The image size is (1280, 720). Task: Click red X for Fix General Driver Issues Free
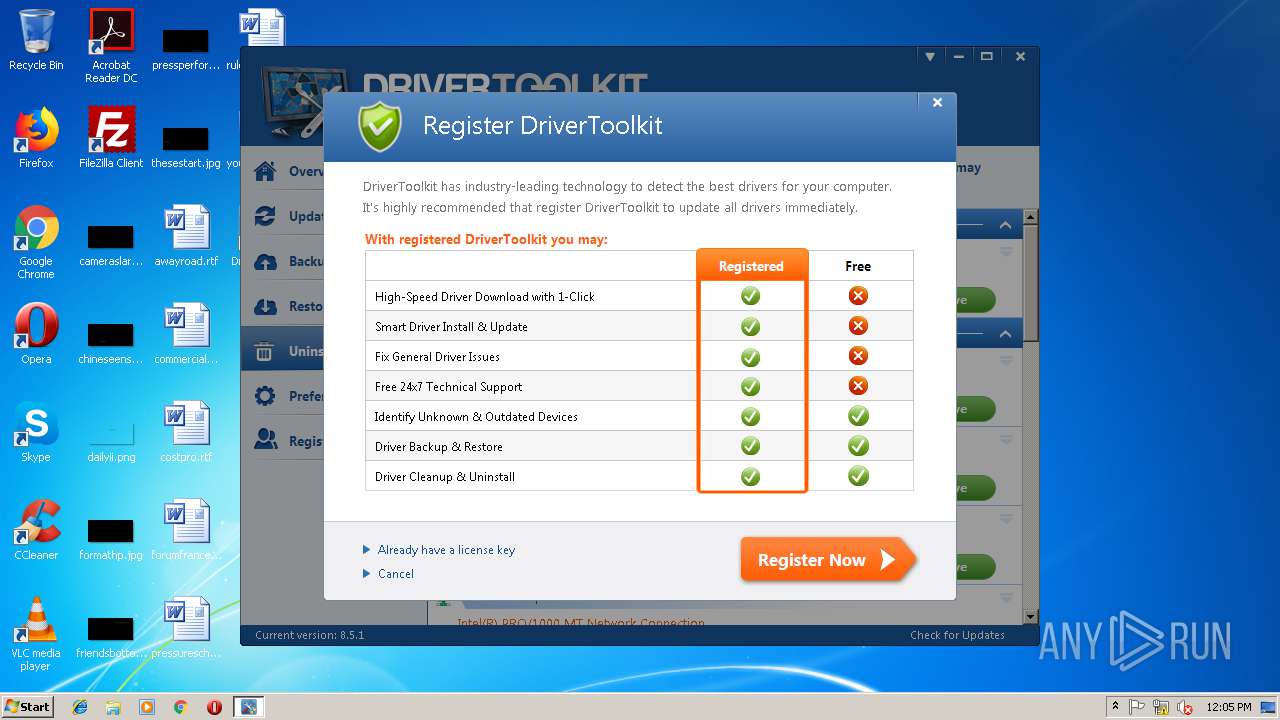tap(858, 356)
